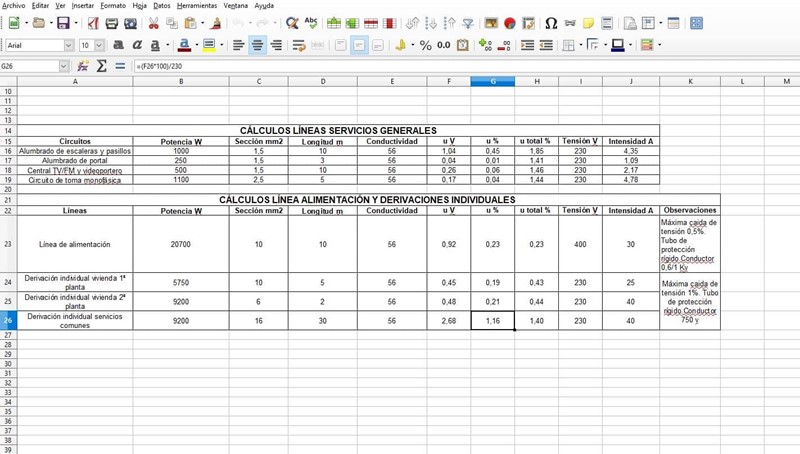The height and width of the screenshot is (454, 800).
Task: Insert comment sticky note icon
Action: click(588, 23)
